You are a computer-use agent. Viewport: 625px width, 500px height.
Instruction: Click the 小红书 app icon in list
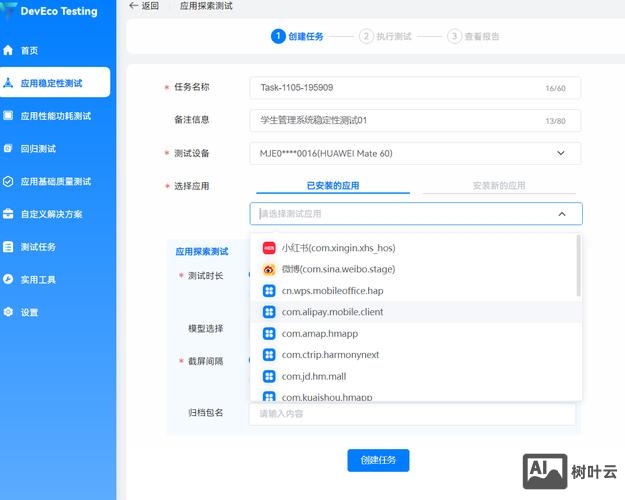point(269,248)
